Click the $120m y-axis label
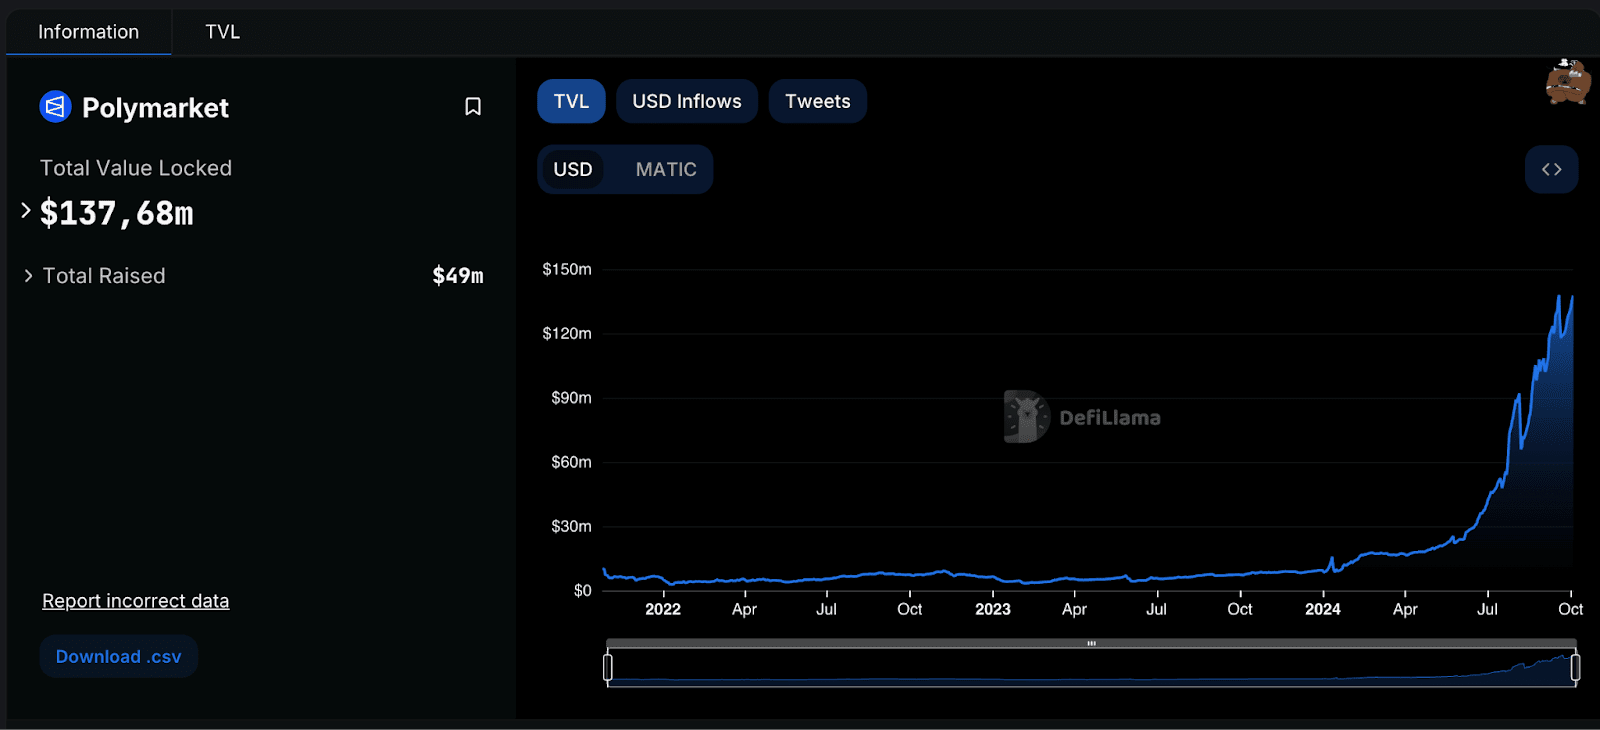 [x=566, y=333]
